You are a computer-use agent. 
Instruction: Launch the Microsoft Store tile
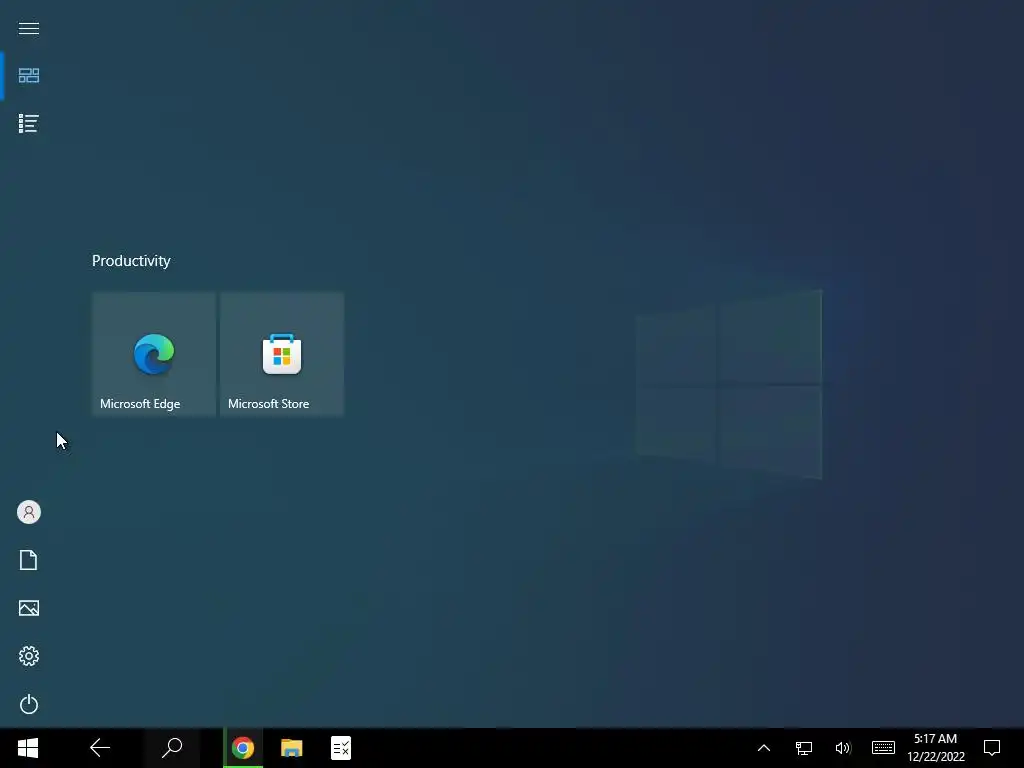click(282, 354)
